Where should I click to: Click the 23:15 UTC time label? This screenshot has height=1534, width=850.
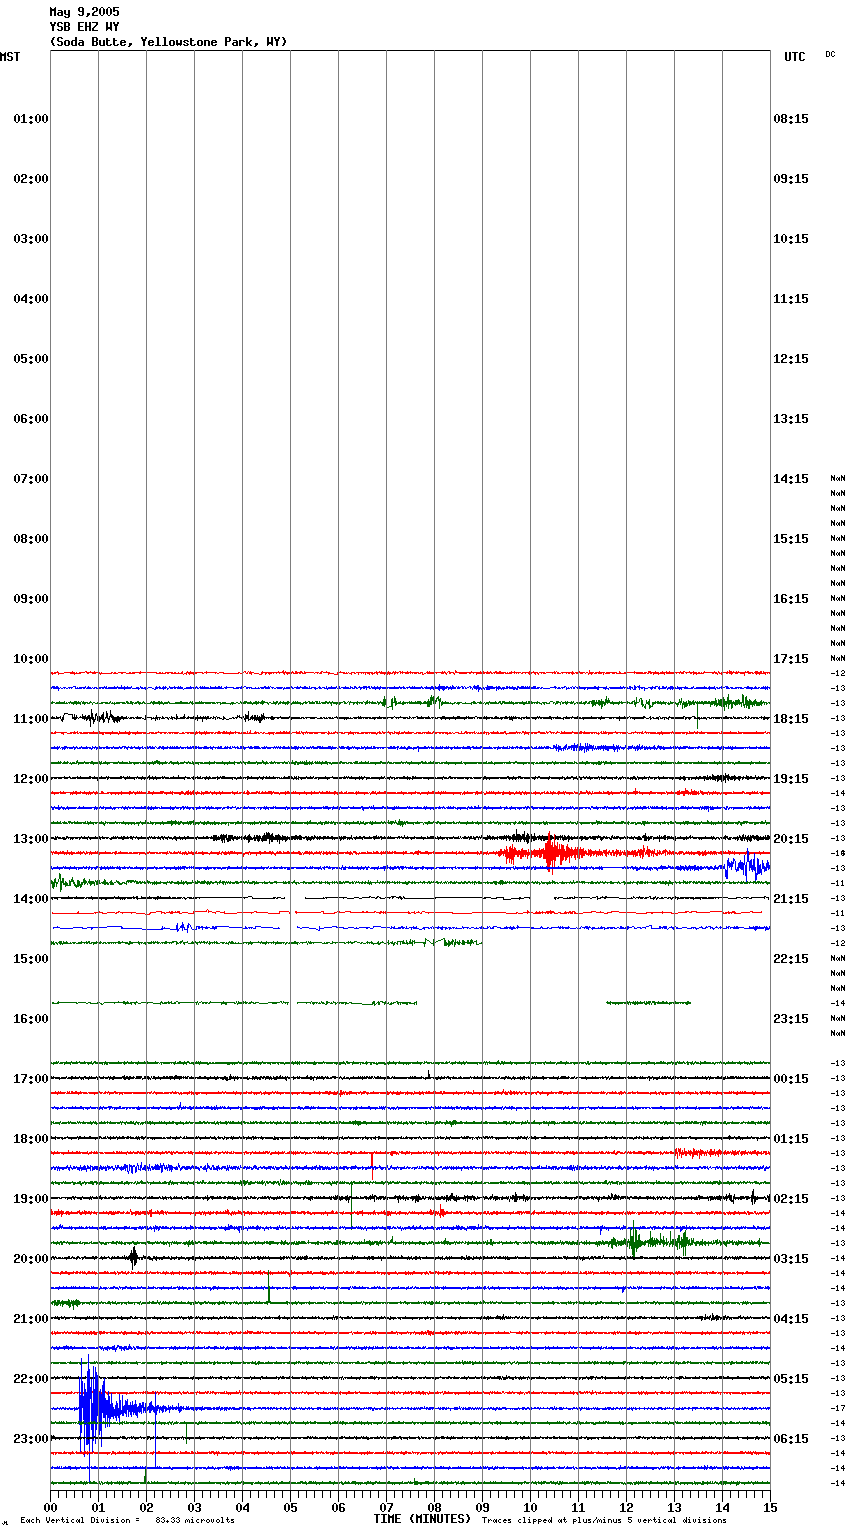click(791, 1019)
